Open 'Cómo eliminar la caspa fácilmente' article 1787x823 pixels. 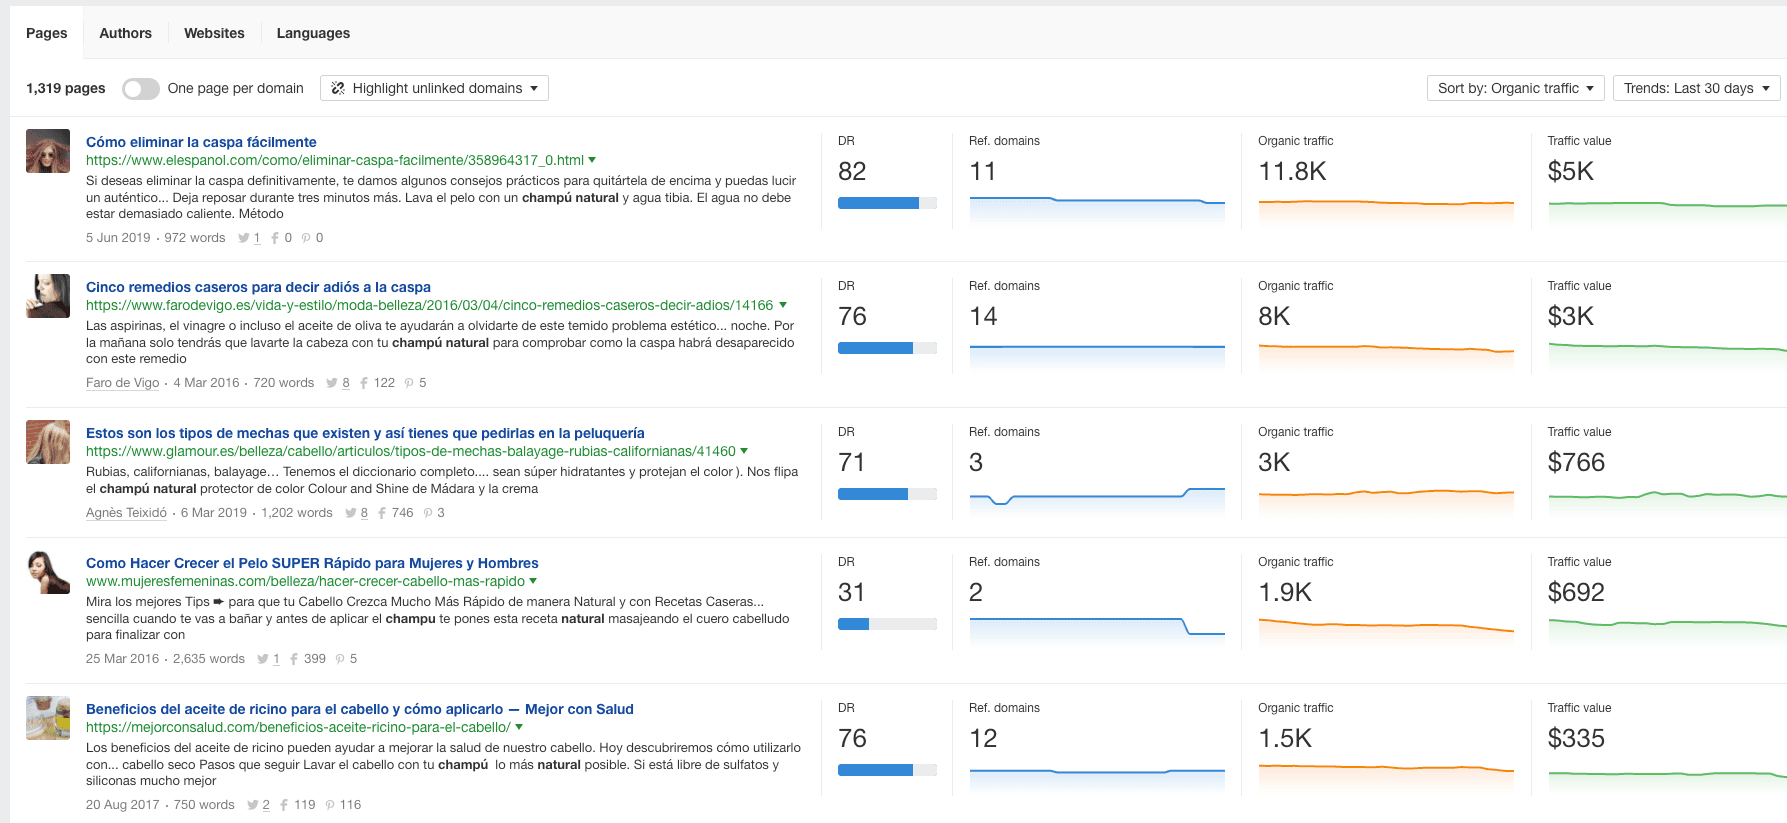coord(201,142)
